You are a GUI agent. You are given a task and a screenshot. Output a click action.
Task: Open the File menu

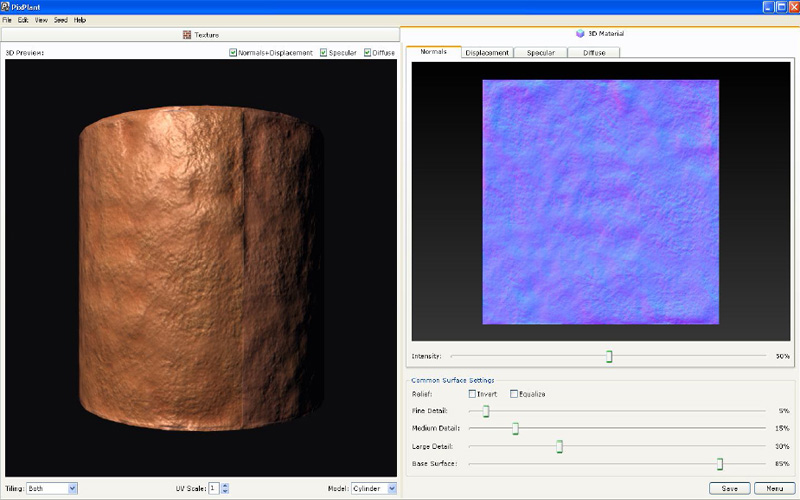pyautogui.click(x=7, y=20)
